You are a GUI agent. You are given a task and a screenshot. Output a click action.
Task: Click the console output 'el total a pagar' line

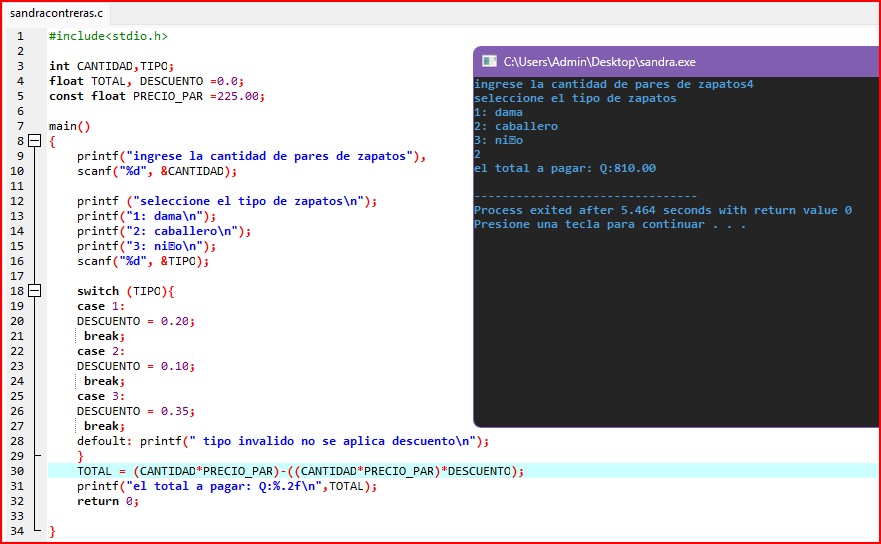(564, 168)
